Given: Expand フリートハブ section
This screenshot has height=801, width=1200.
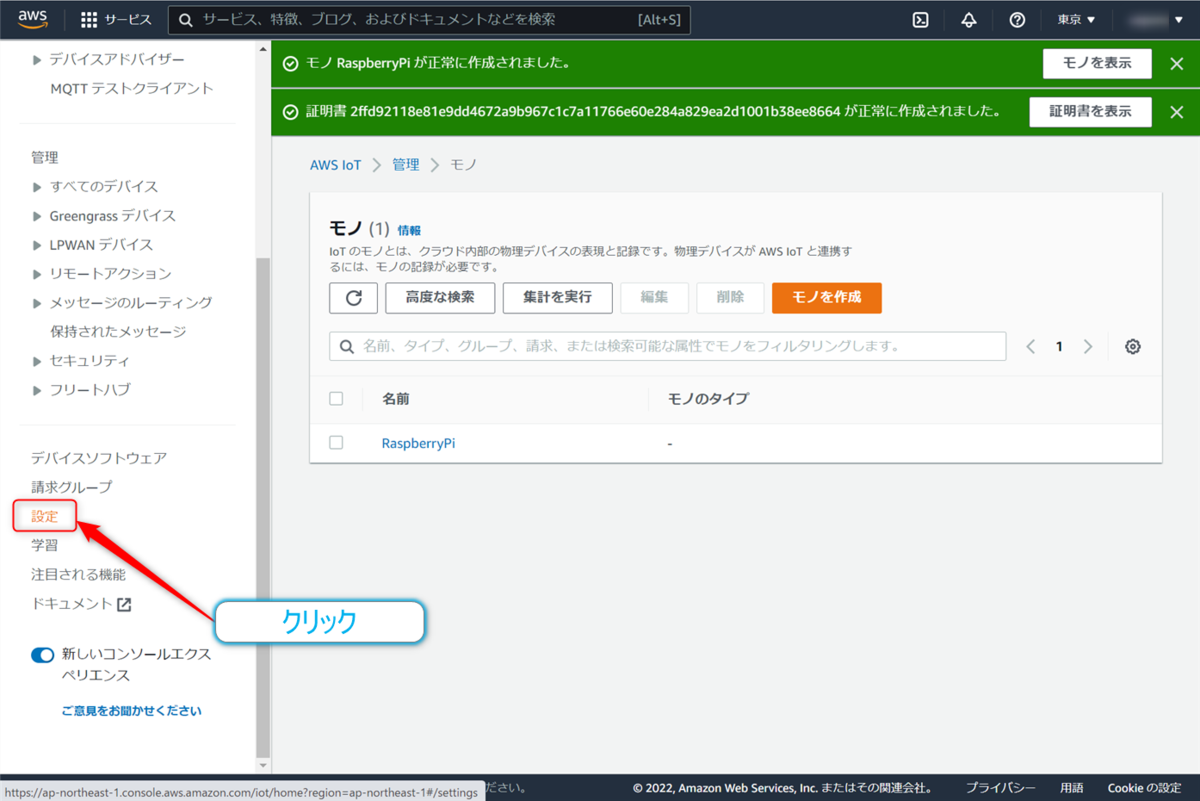Looking at the screenshot, I should tap(37, 390).
